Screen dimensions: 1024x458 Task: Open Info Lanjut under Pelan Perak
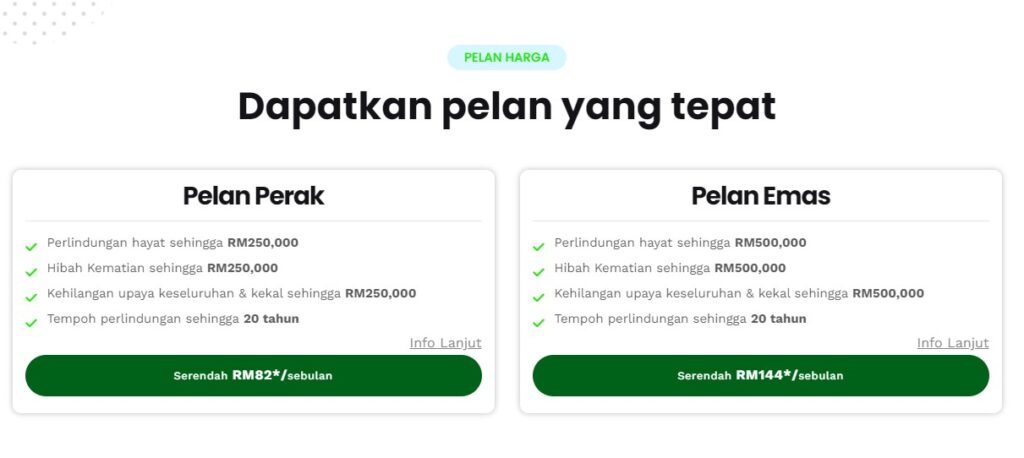pyautogui.click(x=445, y=343)
